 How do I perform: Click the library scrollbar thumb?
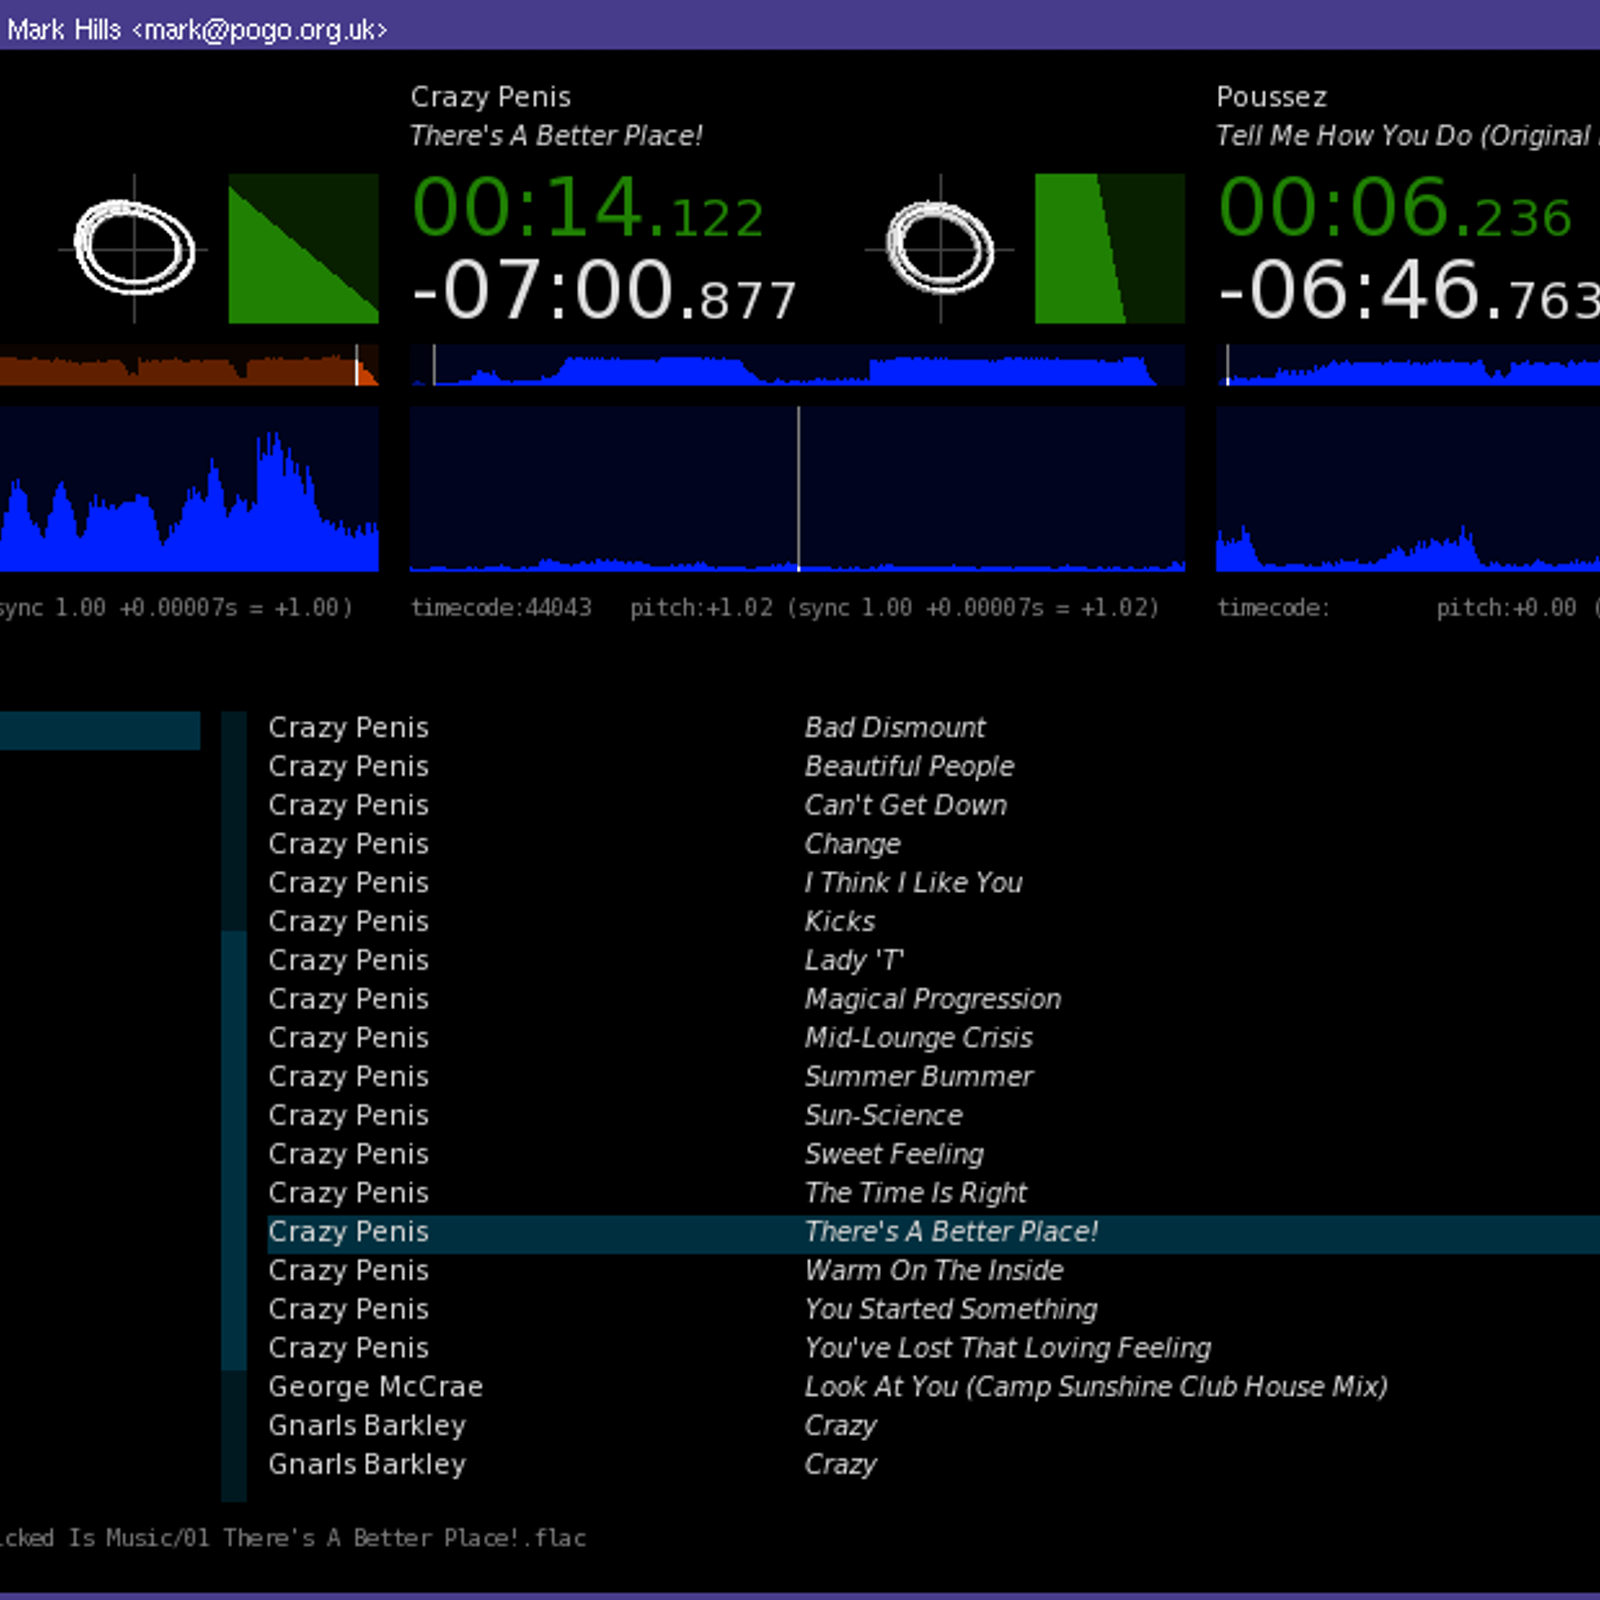coord(234,1150)
